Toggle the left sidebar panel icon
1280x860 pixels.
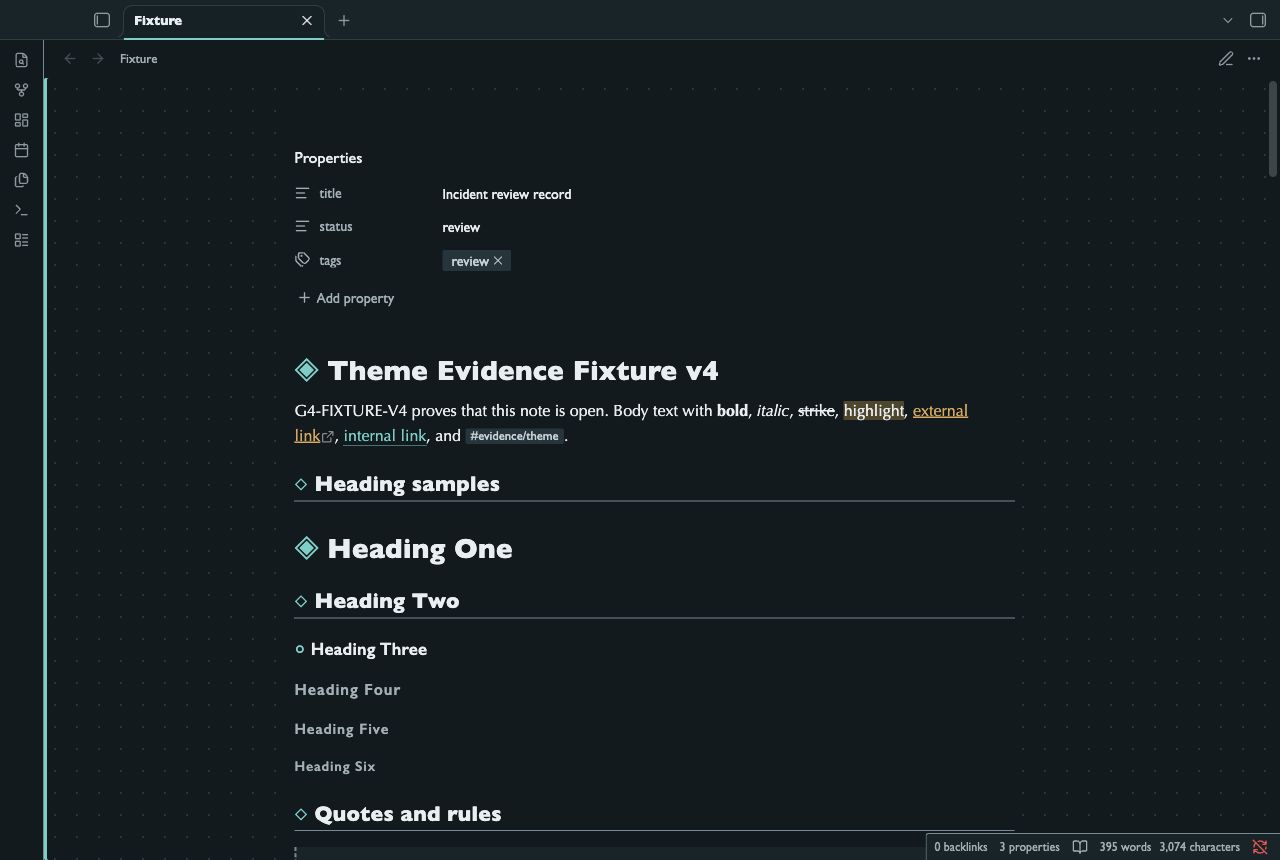point(102,20)
